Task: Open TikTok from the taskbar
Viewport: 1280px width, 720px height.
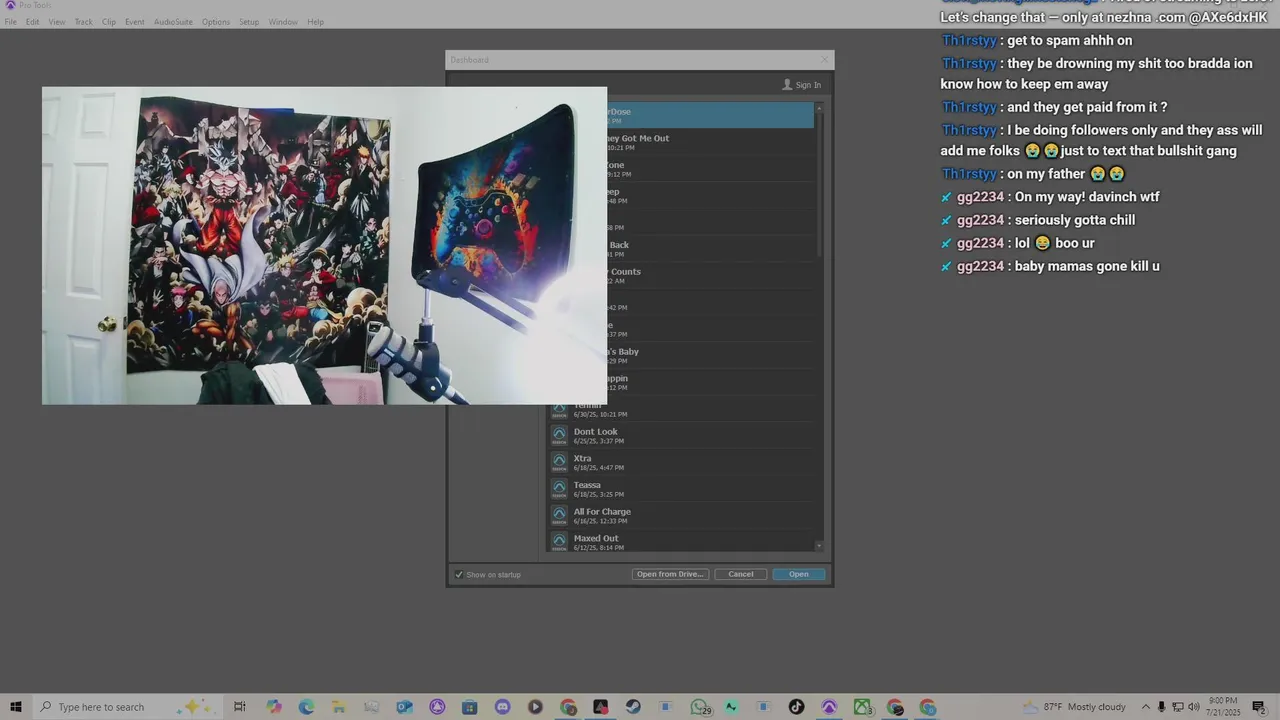Action: click(796, 707)
